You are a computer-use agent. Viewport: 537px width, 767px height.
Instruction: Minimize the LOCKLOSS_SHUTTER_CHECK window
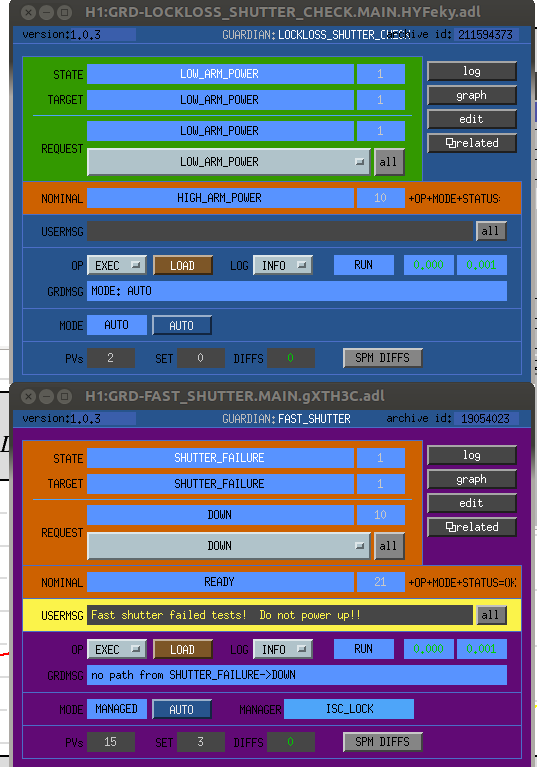46,12
